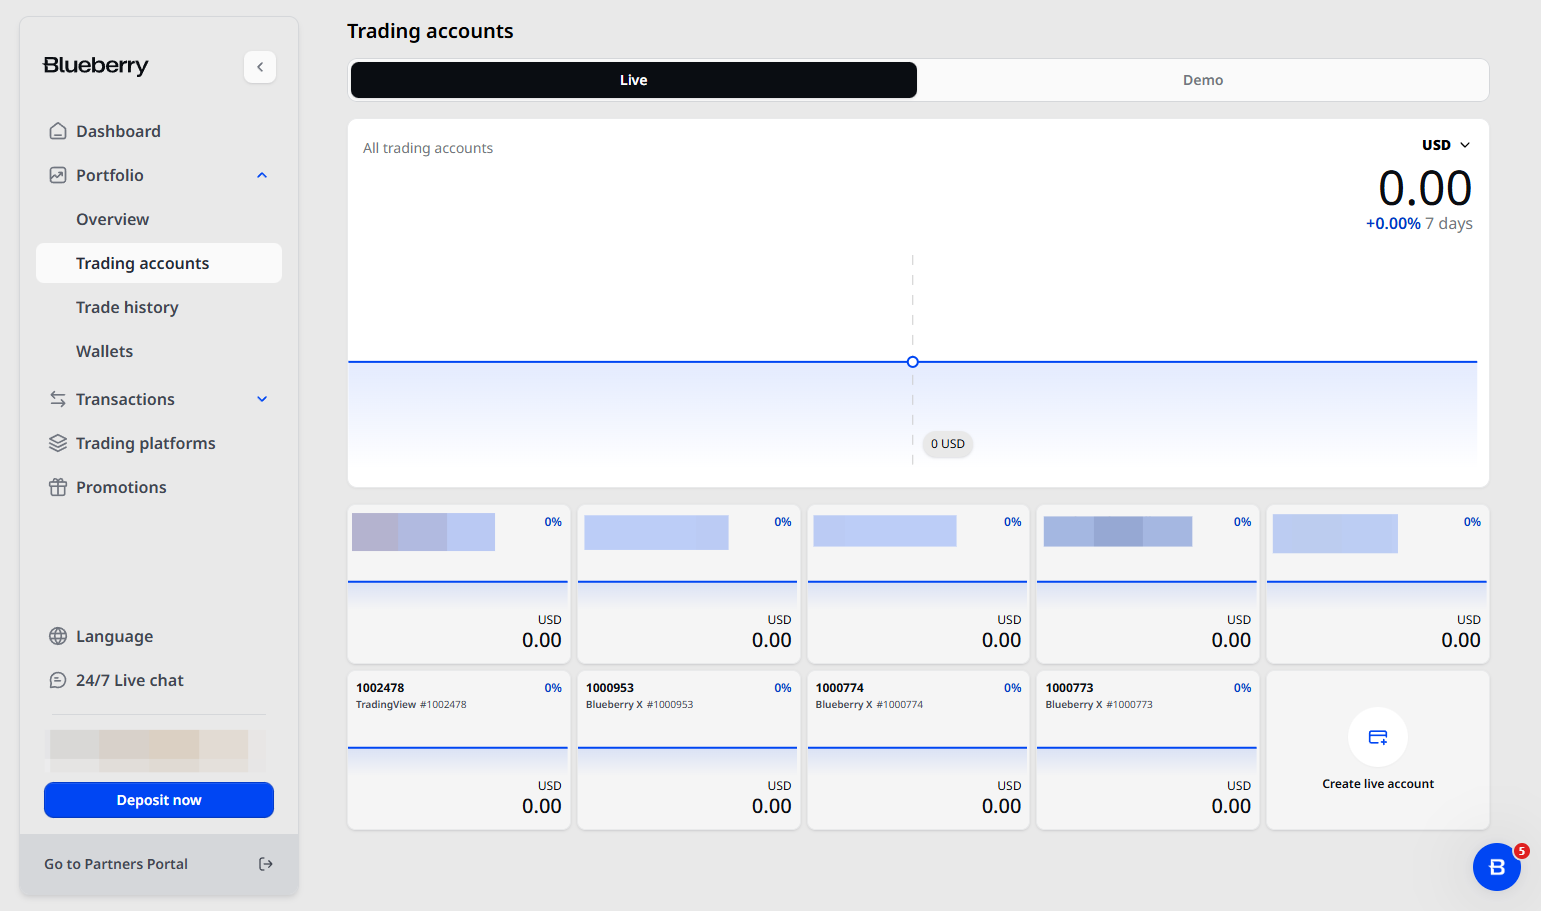Open the blue chat widget bubble
Screen dimensions: 1541x911
tap(1497, 867)
